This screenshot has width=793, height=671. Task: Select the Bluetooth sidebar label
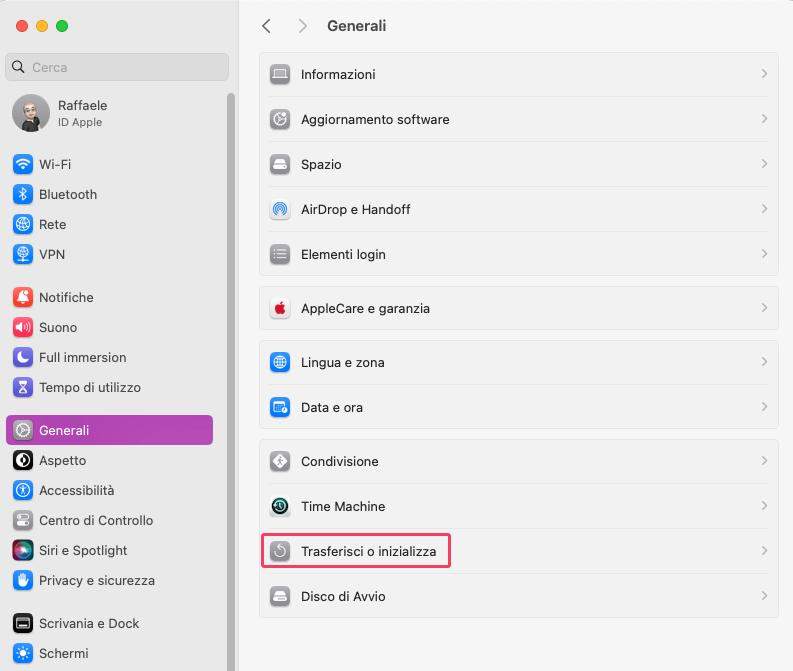pos(68,194)
